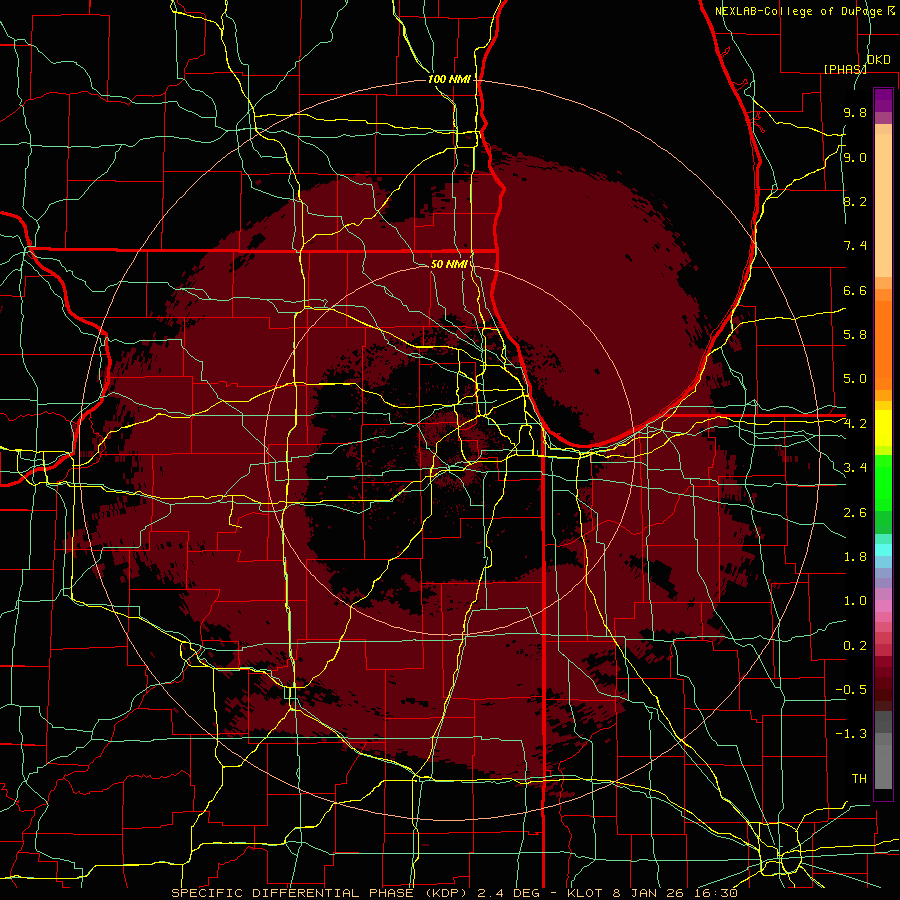Image resolution: width=900 pixels, height=900 pixels.
Task: Click the 9.0 scale value
Action: (x=855, y=157)
